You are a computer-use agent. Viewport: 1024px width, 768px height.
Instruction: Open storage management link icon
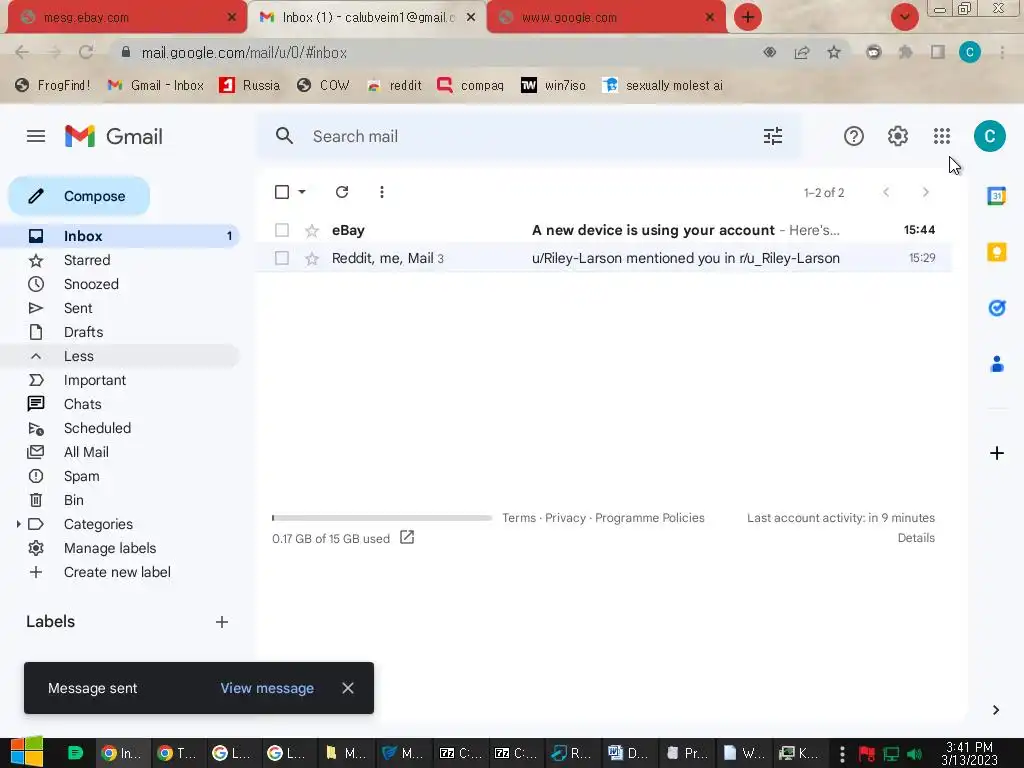pyautogui.click(x=407, y=537)
